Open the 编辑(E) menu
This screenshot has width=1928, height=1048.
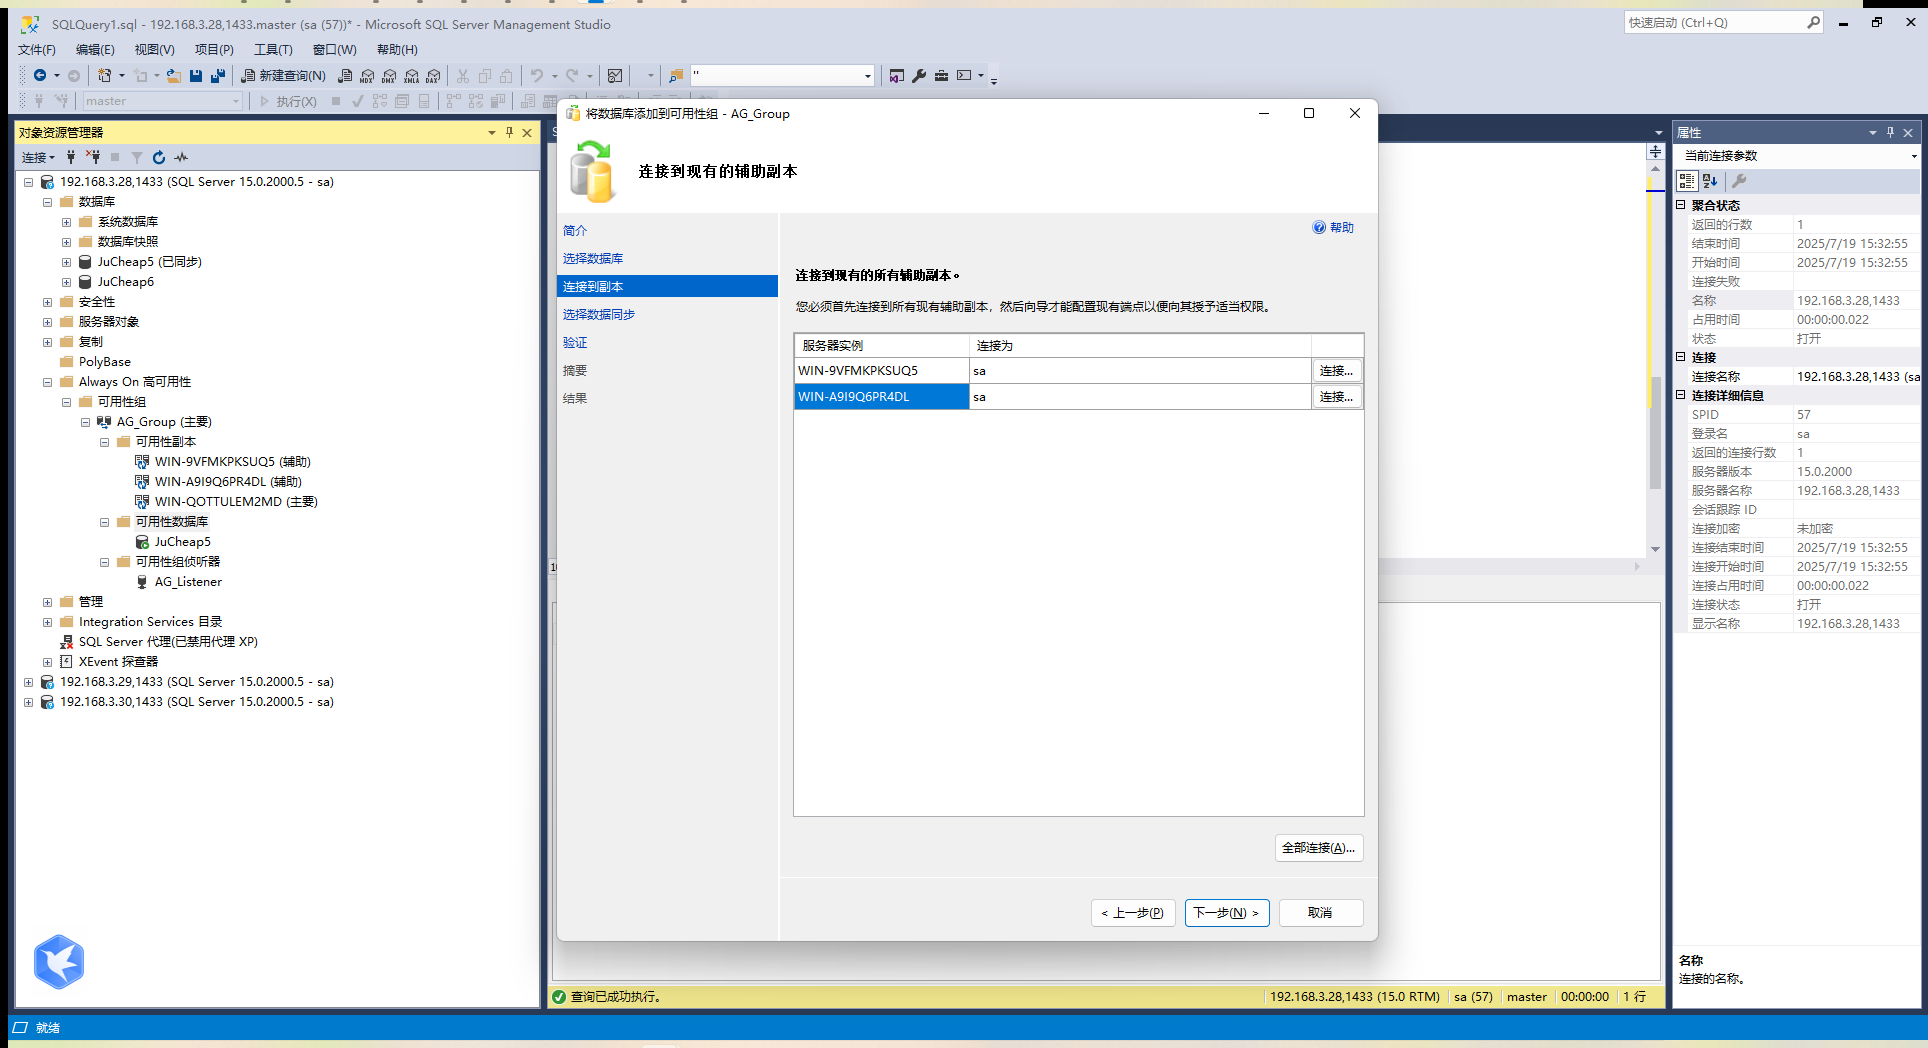click(x=95, y=49)
